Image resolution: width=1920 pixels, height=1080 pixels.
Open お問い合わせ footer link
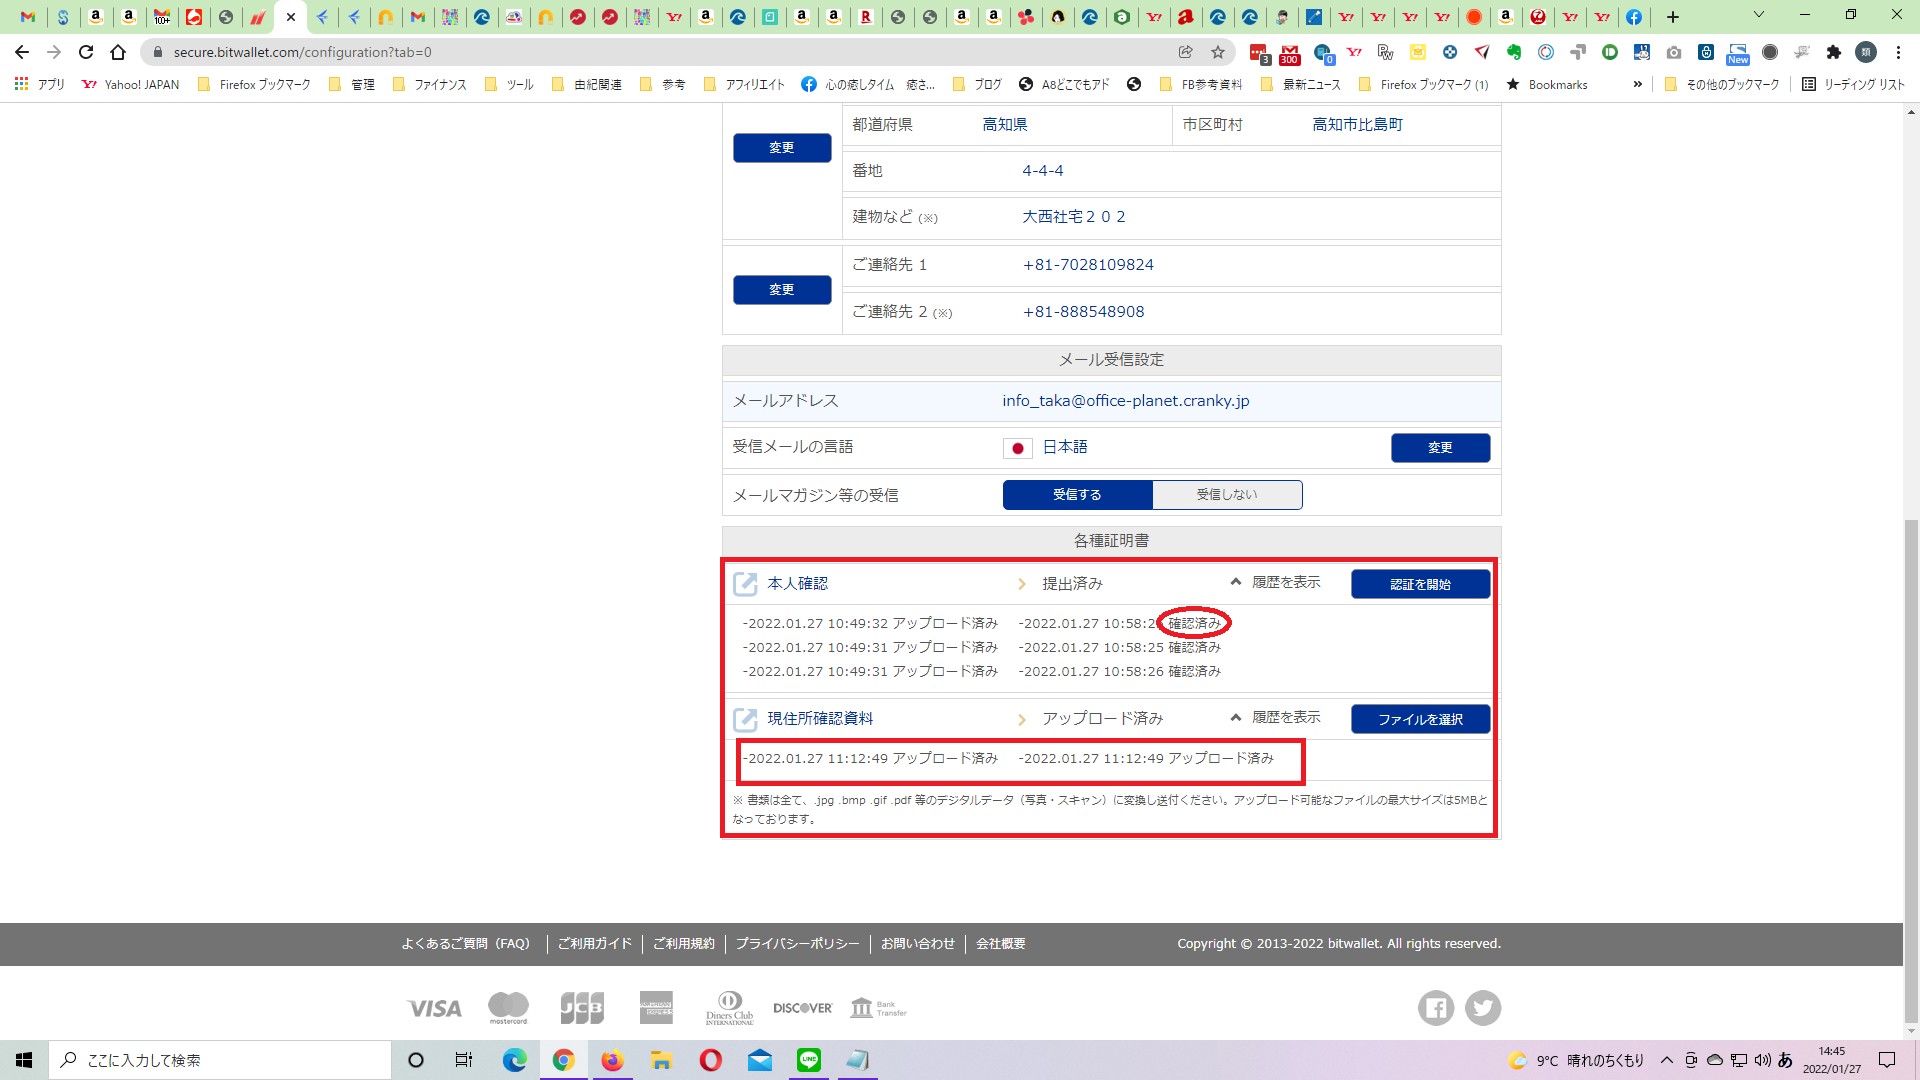[x=918, y=943]
